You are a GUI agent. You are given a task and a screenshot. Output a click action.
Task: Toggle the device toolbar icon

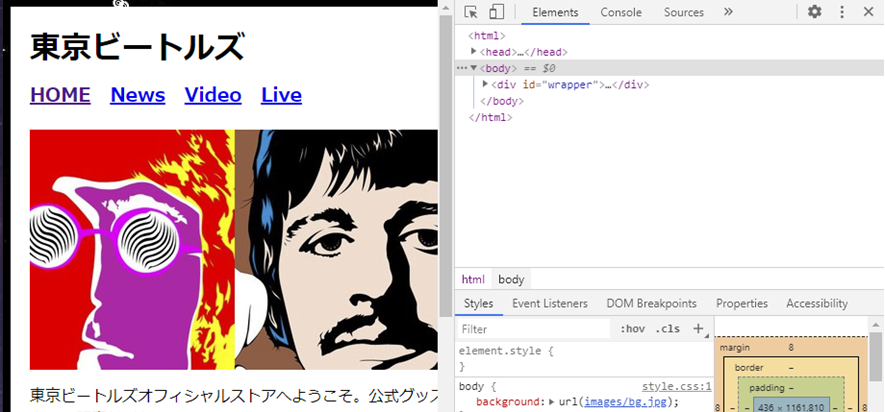(496, 12)
